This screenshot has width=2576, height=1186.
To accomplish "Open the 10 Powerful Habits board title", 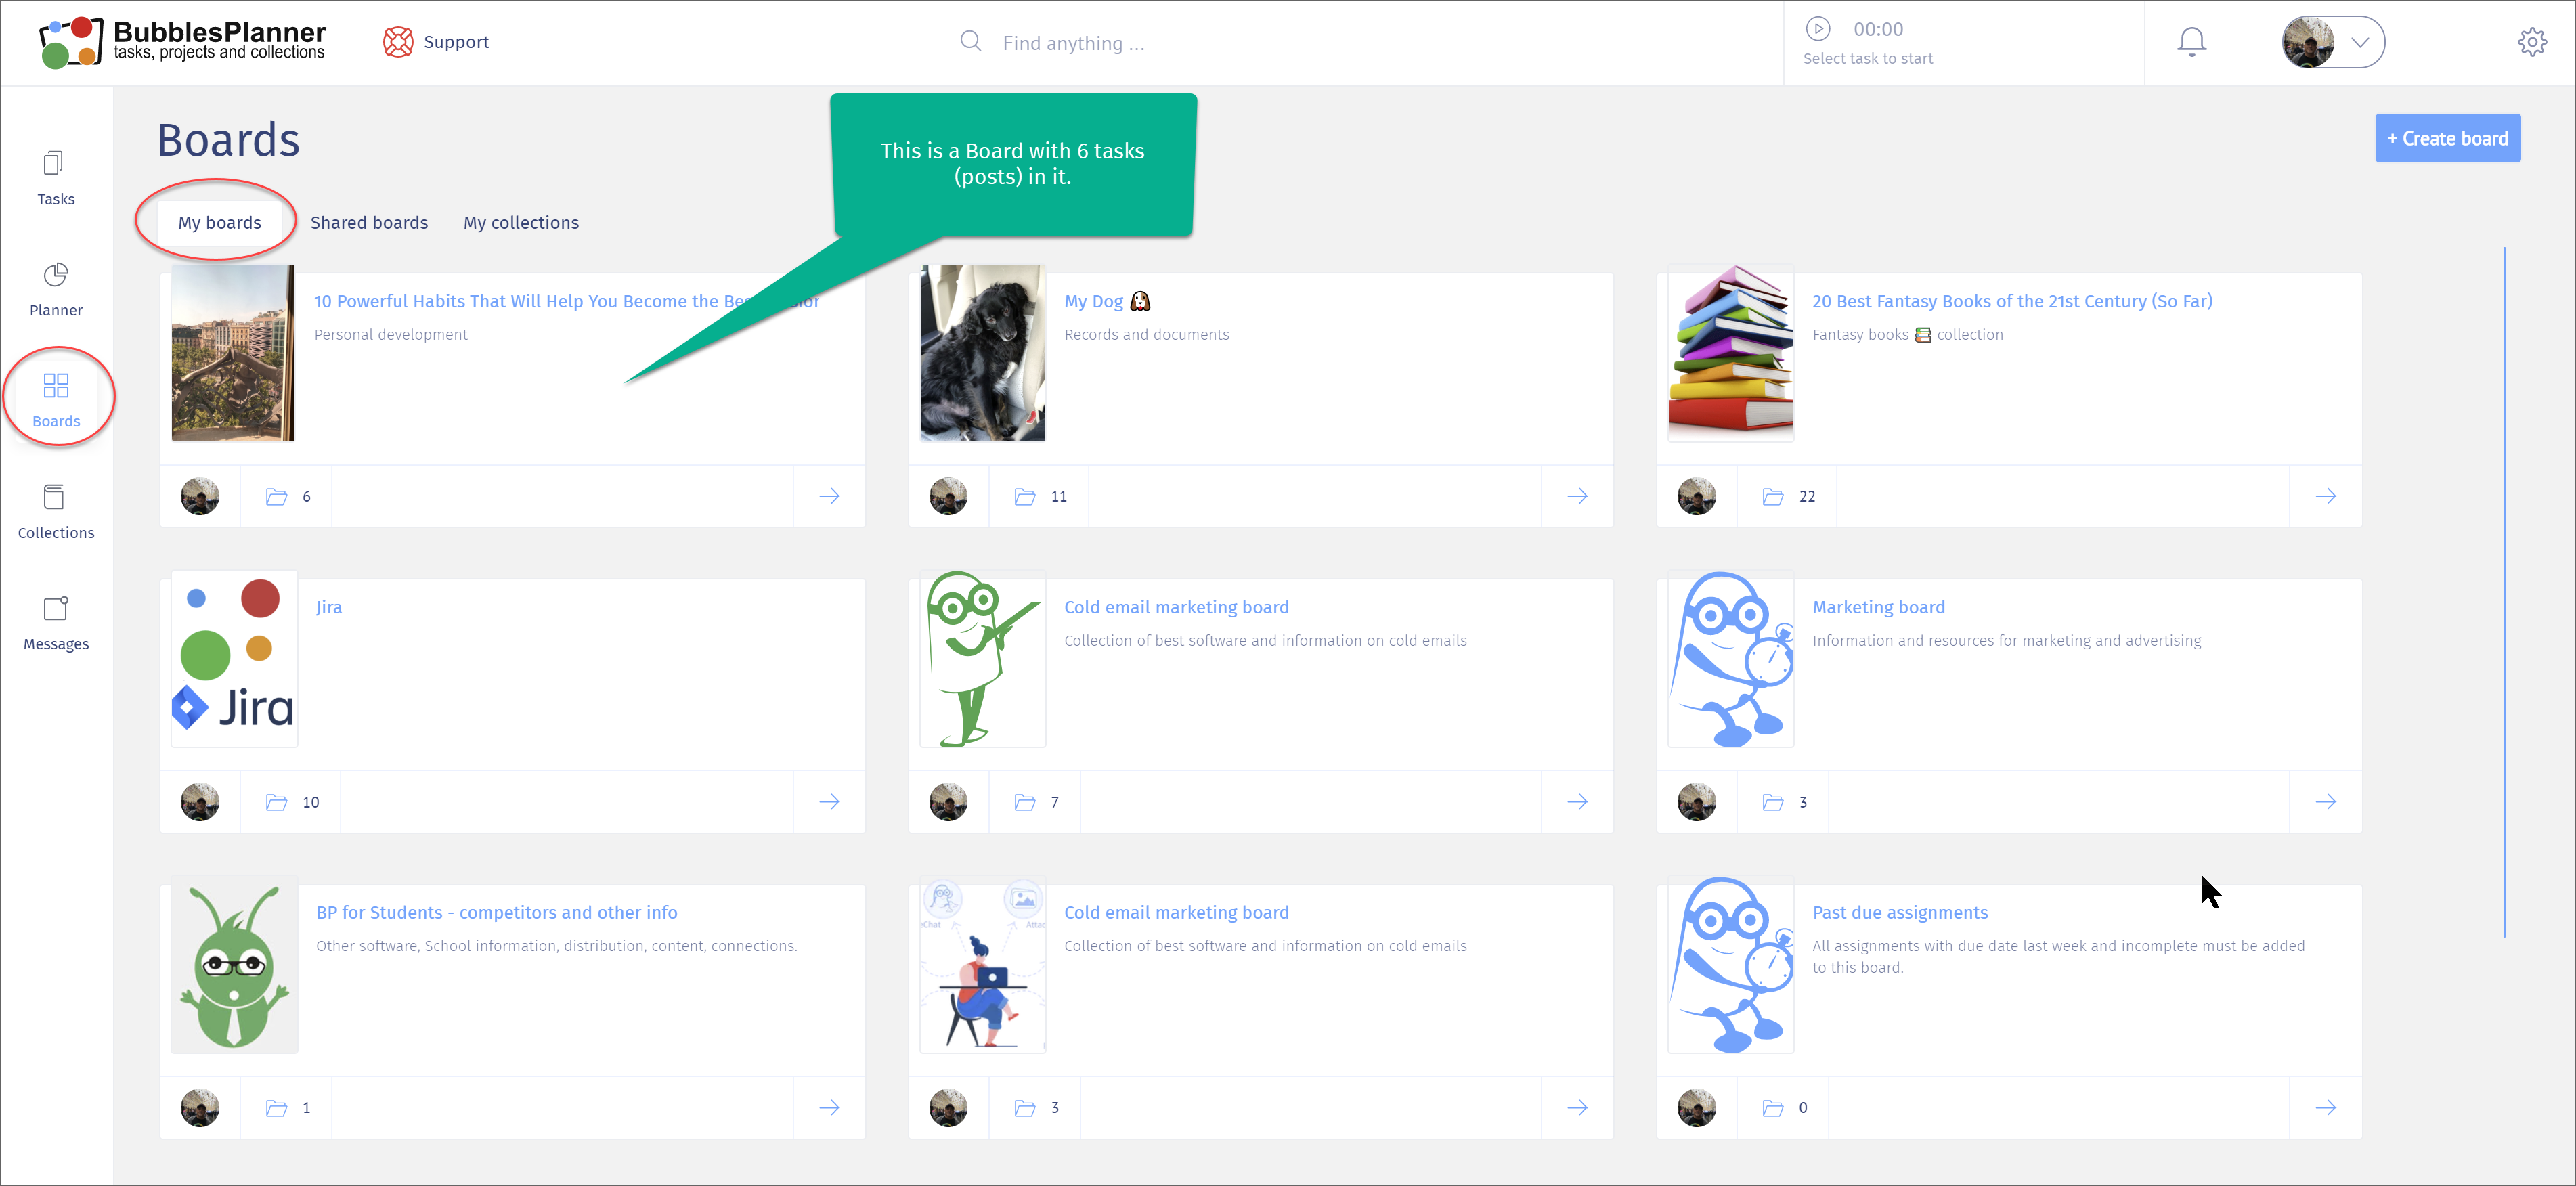I will pos(566,301).
